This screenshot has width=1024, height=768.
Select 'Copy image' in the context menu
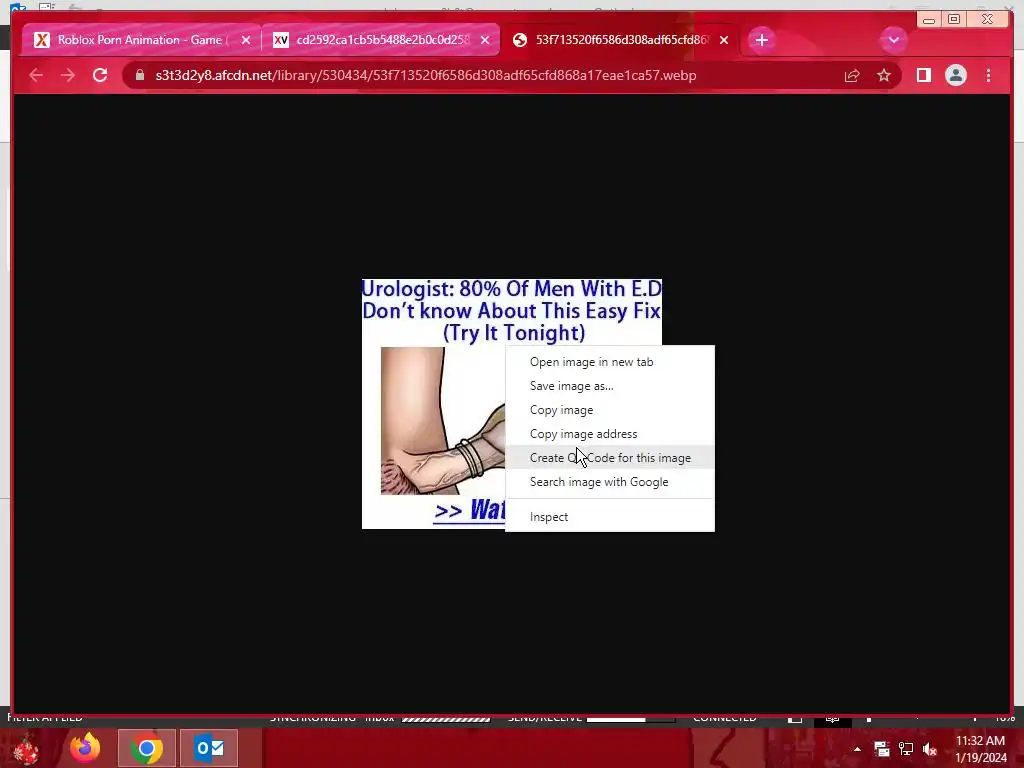[x=610, y=410]
